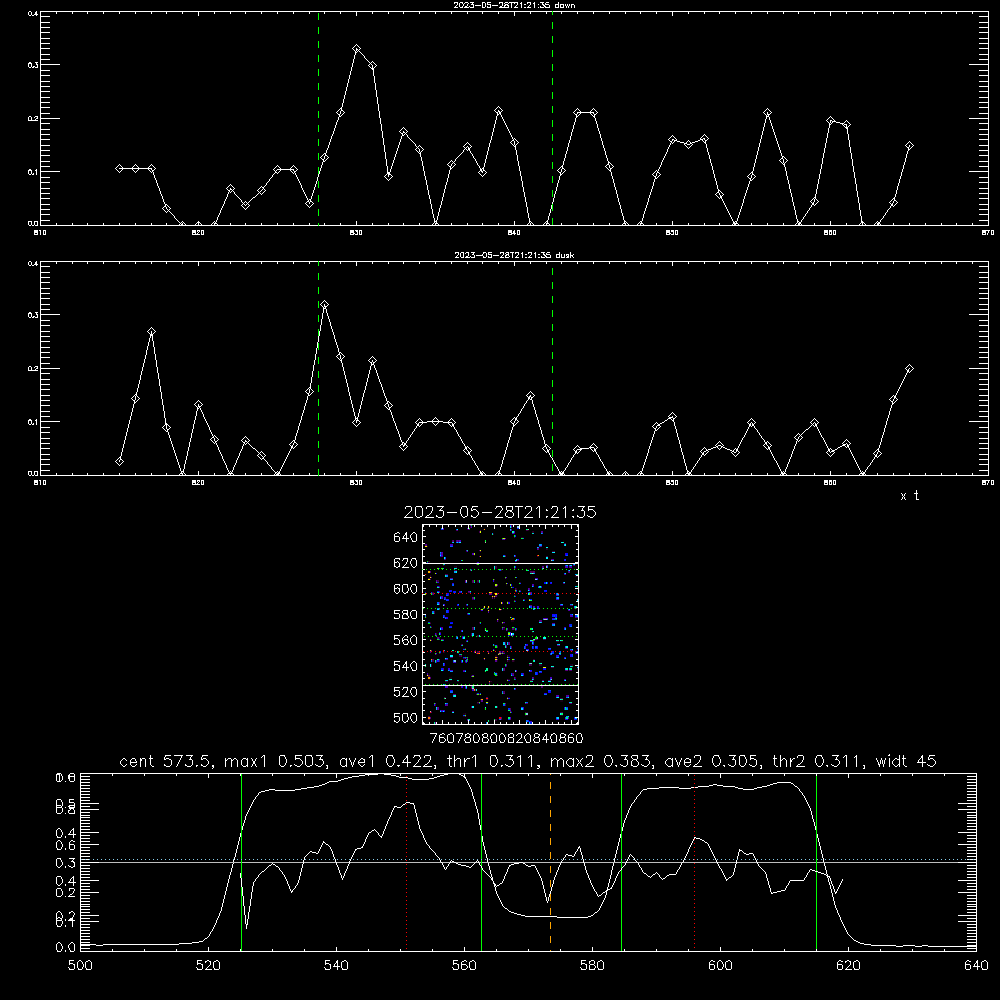Click y-axis label '640' of the spectral image
Viewport: 1000px width, 1000px height.
point(406,538)
